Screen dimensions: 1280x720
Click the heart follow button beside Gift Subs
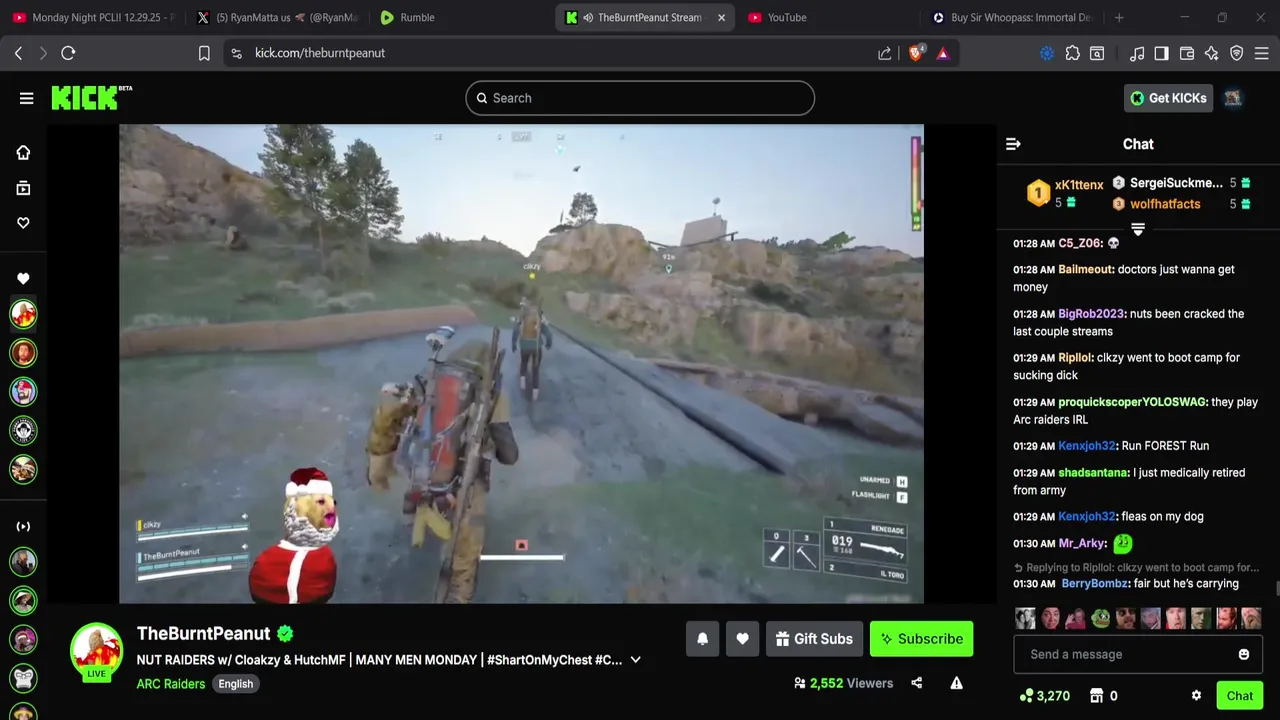tap(742, 639)
